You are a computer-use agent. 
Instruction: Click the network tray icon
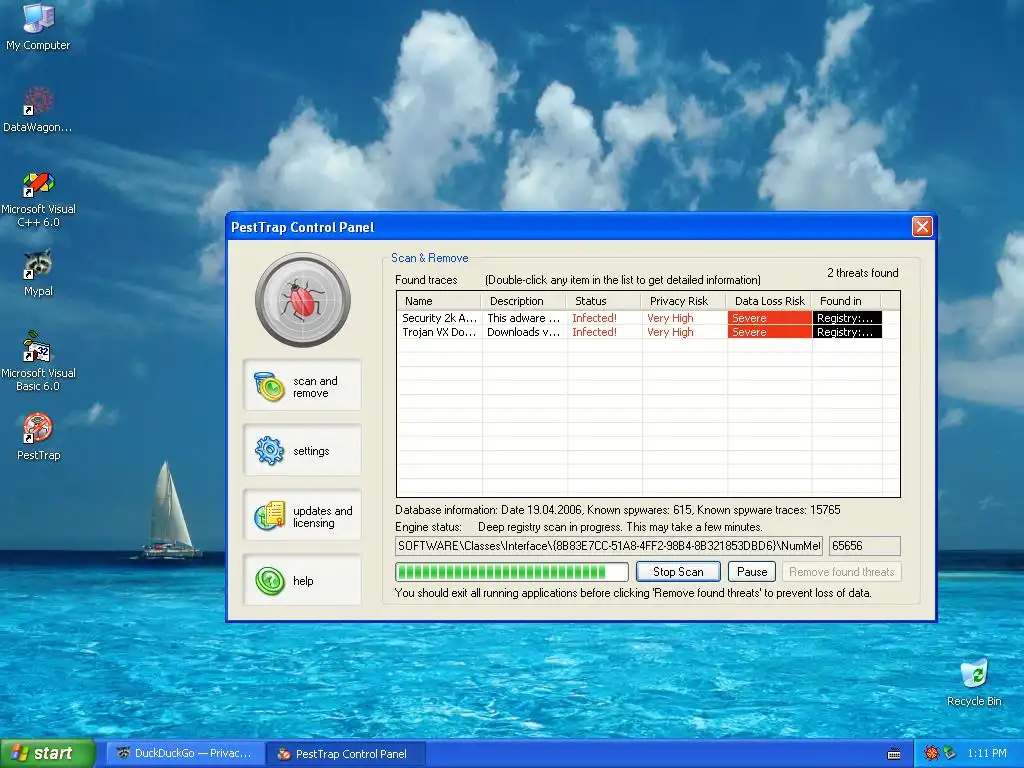coord(949,753)
